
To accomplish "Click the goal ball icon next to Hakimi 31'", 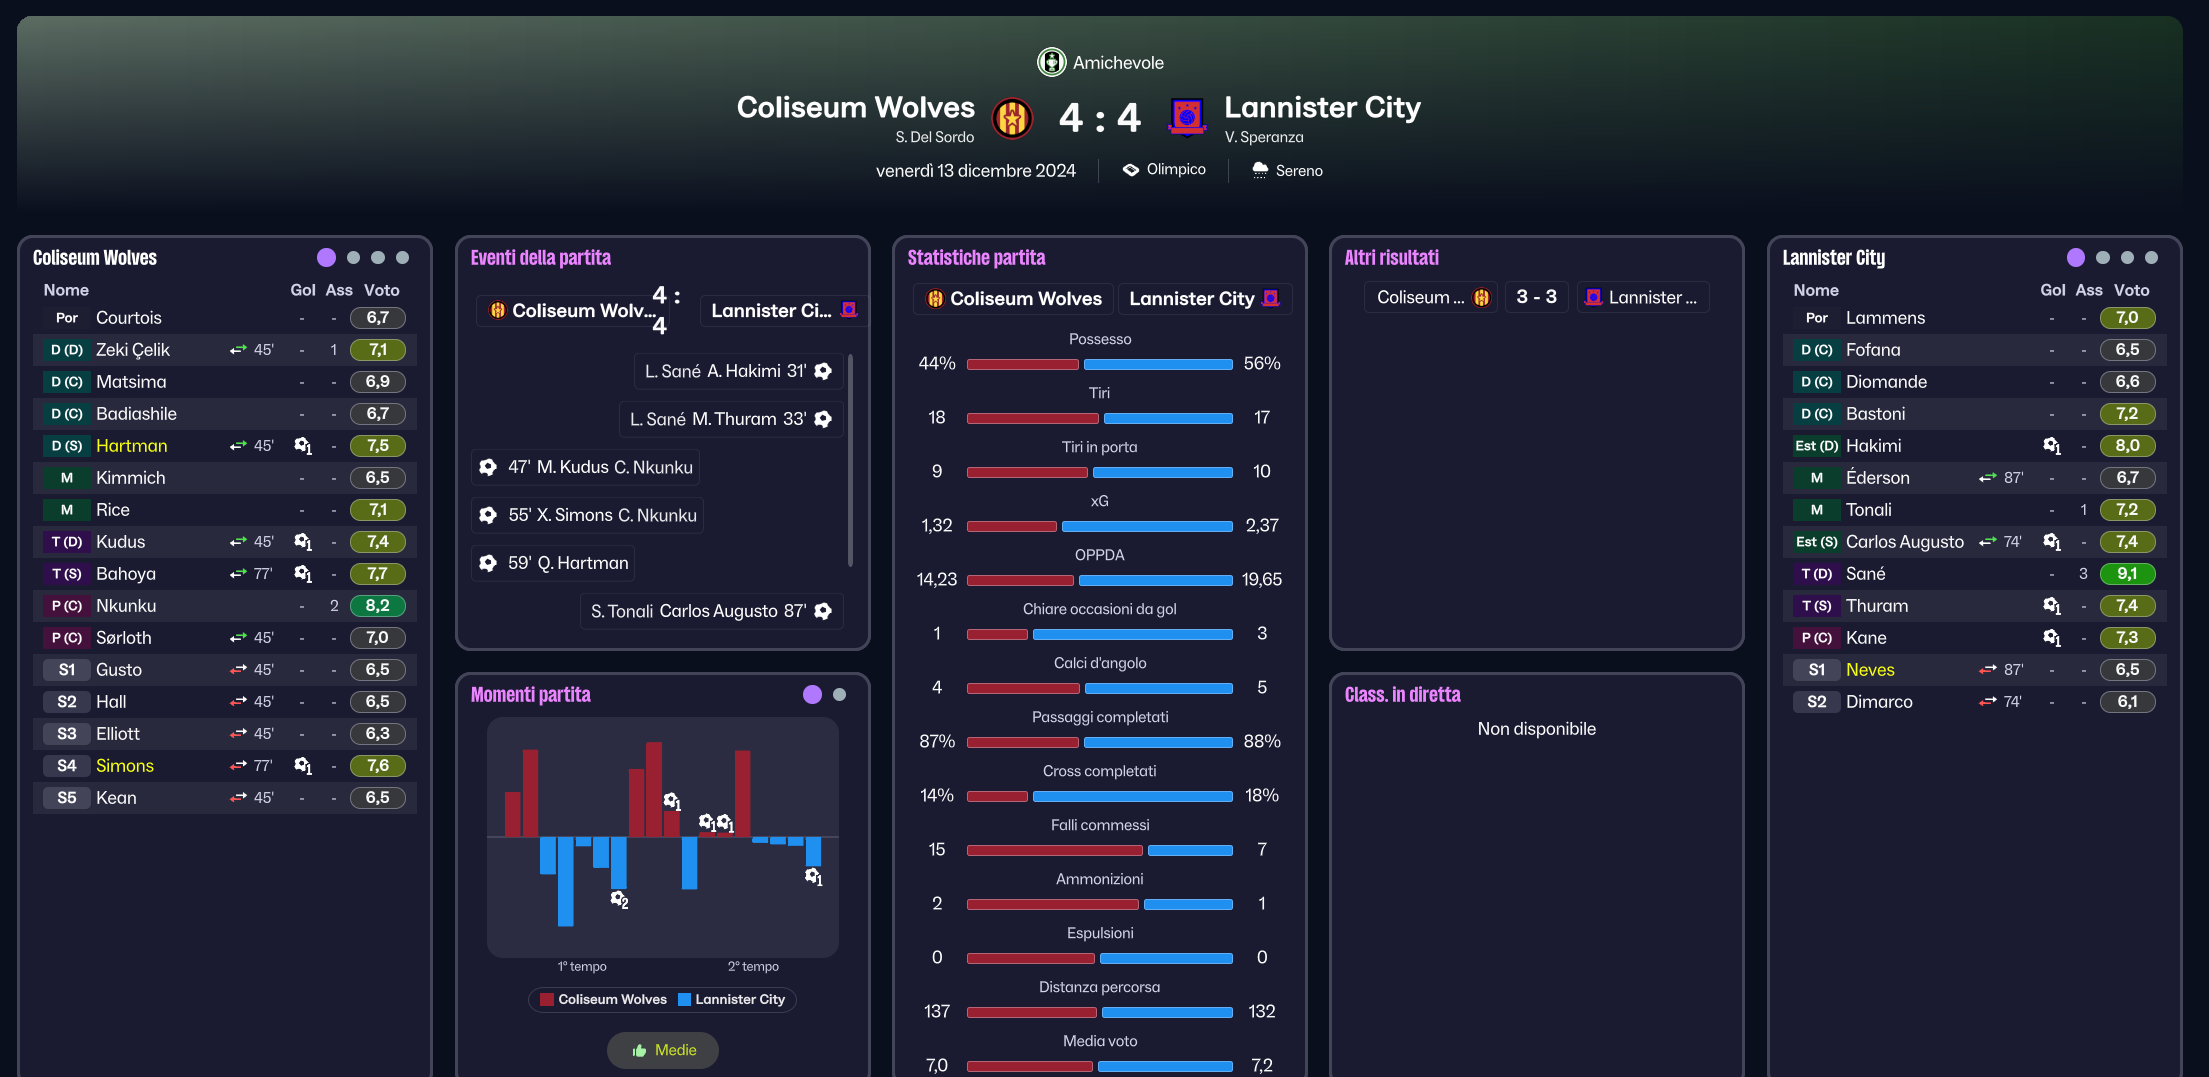I will [823, 371].
